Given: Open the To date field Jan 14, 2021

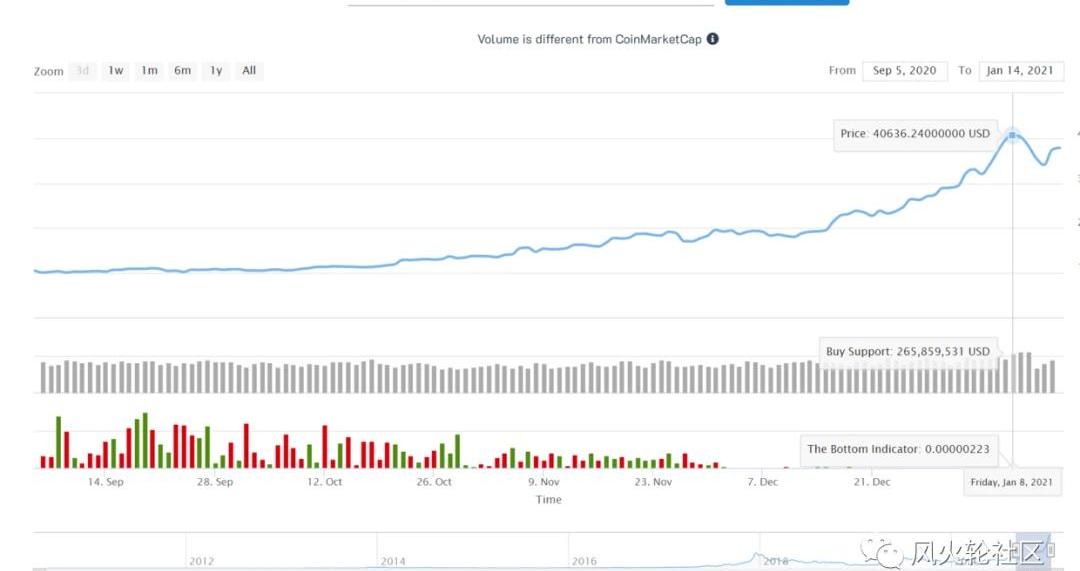Looking at the screenshot, I should [x=1021, y=71].
